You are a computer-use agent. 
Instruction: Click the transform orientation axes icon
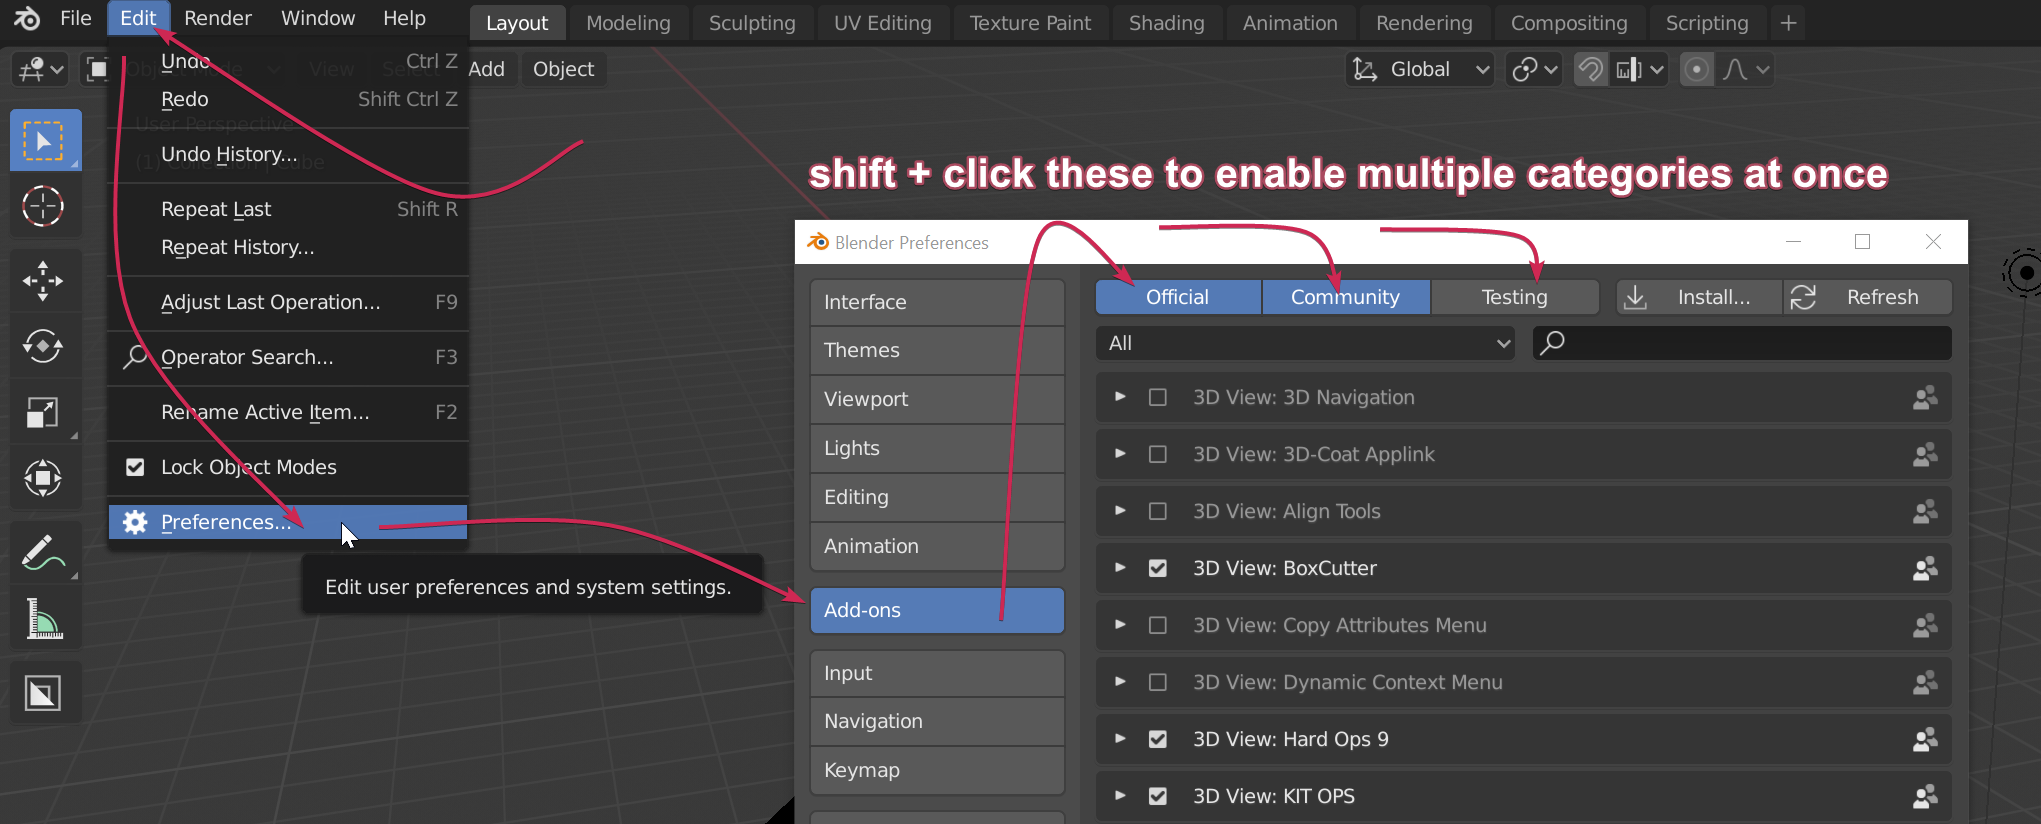[x=1365, y=69]
